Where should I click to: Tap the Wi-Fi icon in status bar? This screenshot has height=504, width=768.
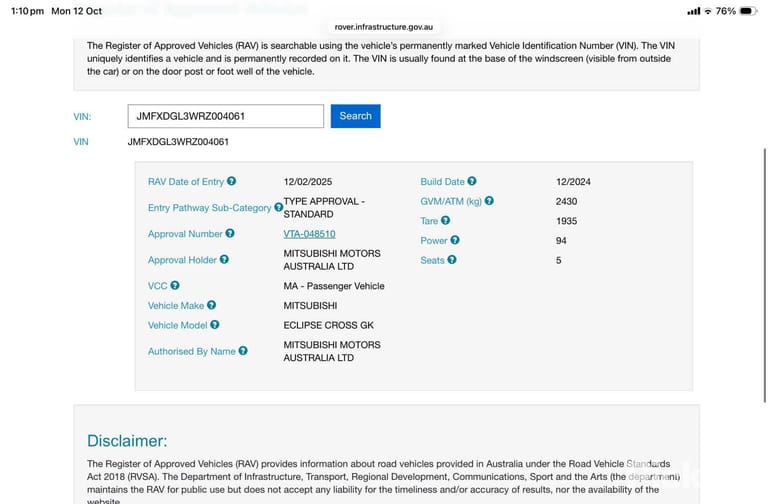pyautogui.click(x=708, y=11)
